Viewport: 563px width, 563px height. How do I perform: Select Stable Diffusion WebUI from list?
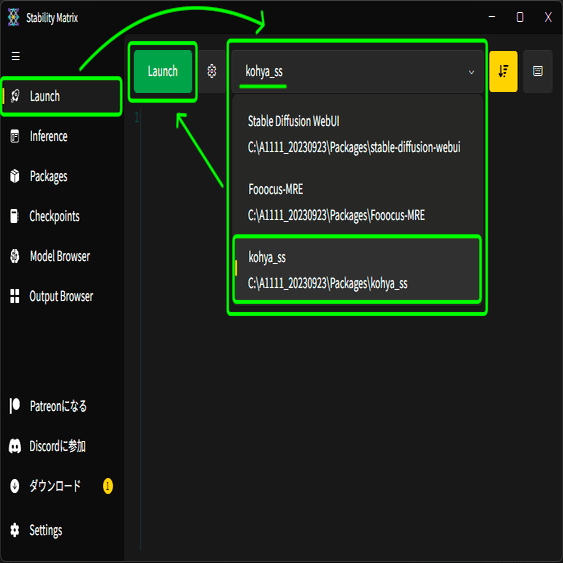point(357,134)
